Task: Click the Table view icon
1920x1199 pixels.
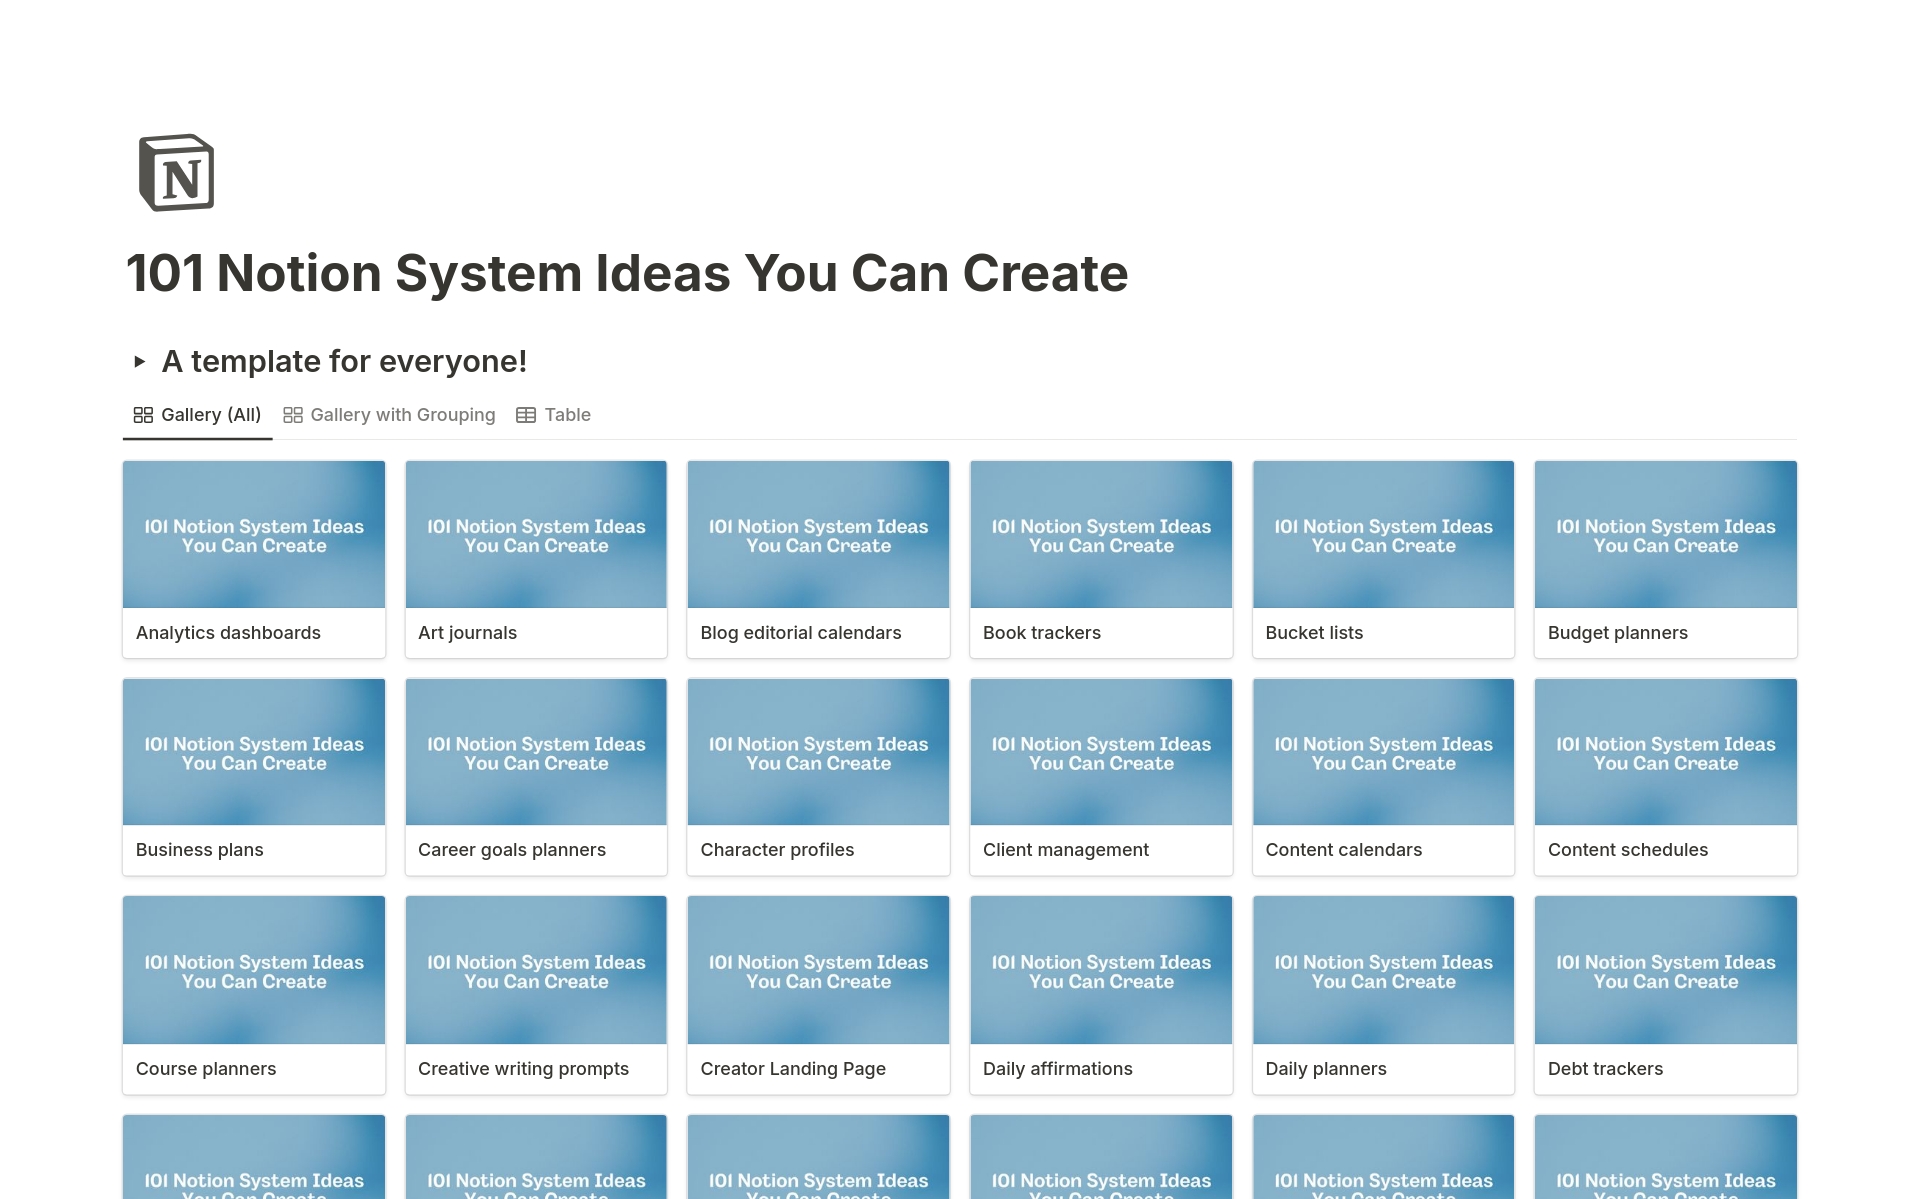Action: [x=526, y=415]
